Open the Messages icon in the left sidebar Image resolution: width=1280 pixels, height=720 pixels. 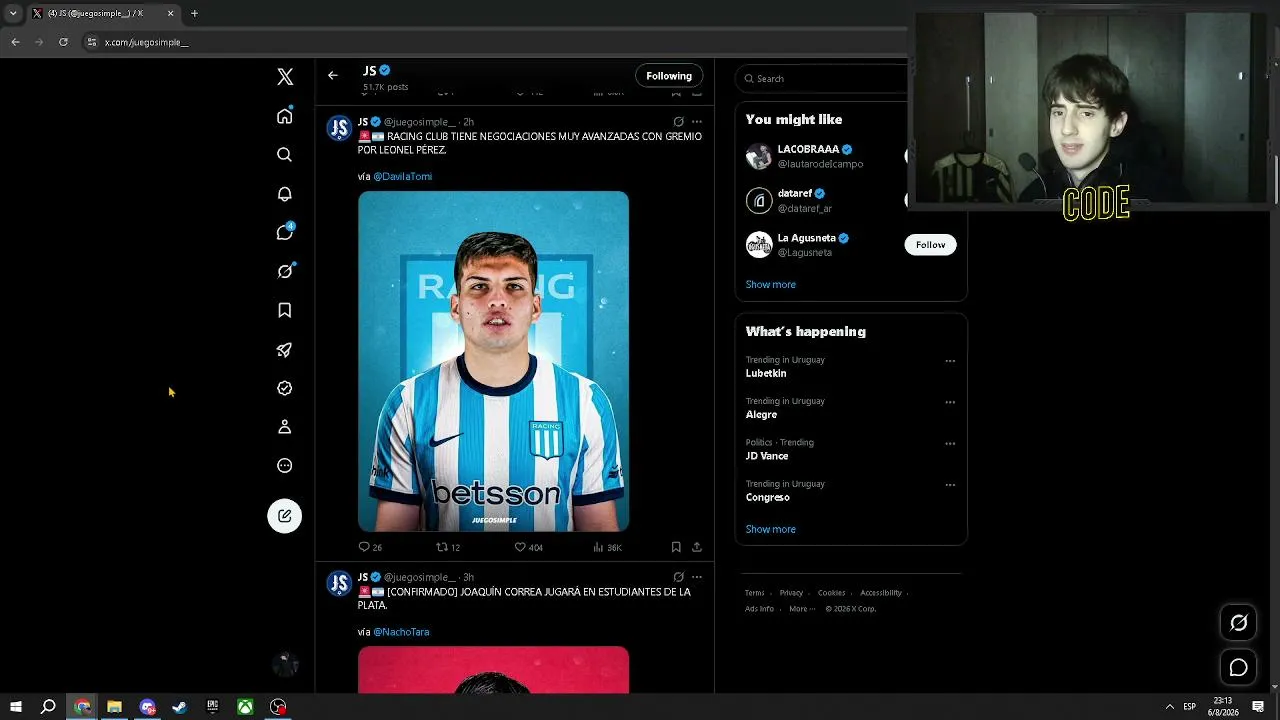click(285, 232)
